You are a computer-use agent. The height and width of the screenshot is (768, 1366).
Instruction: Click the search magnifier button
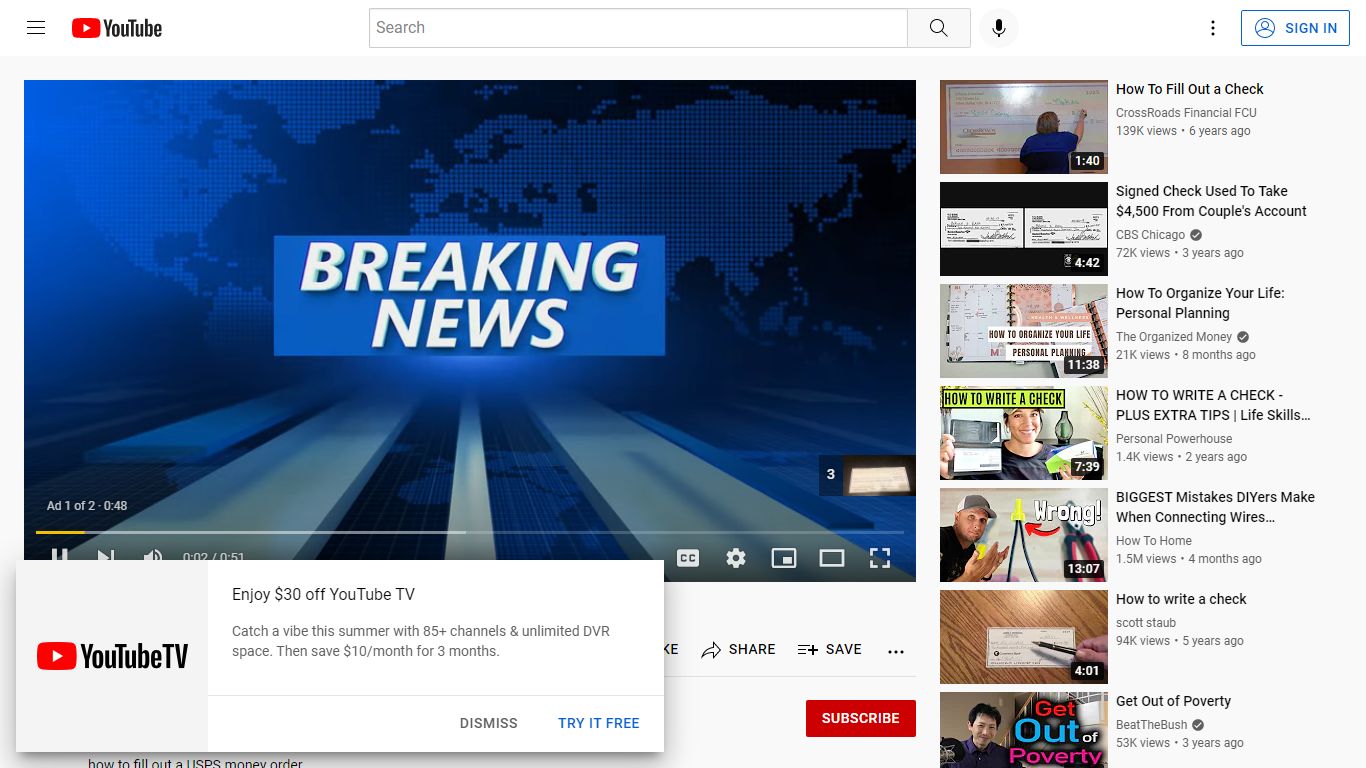[x=938, y=28]
